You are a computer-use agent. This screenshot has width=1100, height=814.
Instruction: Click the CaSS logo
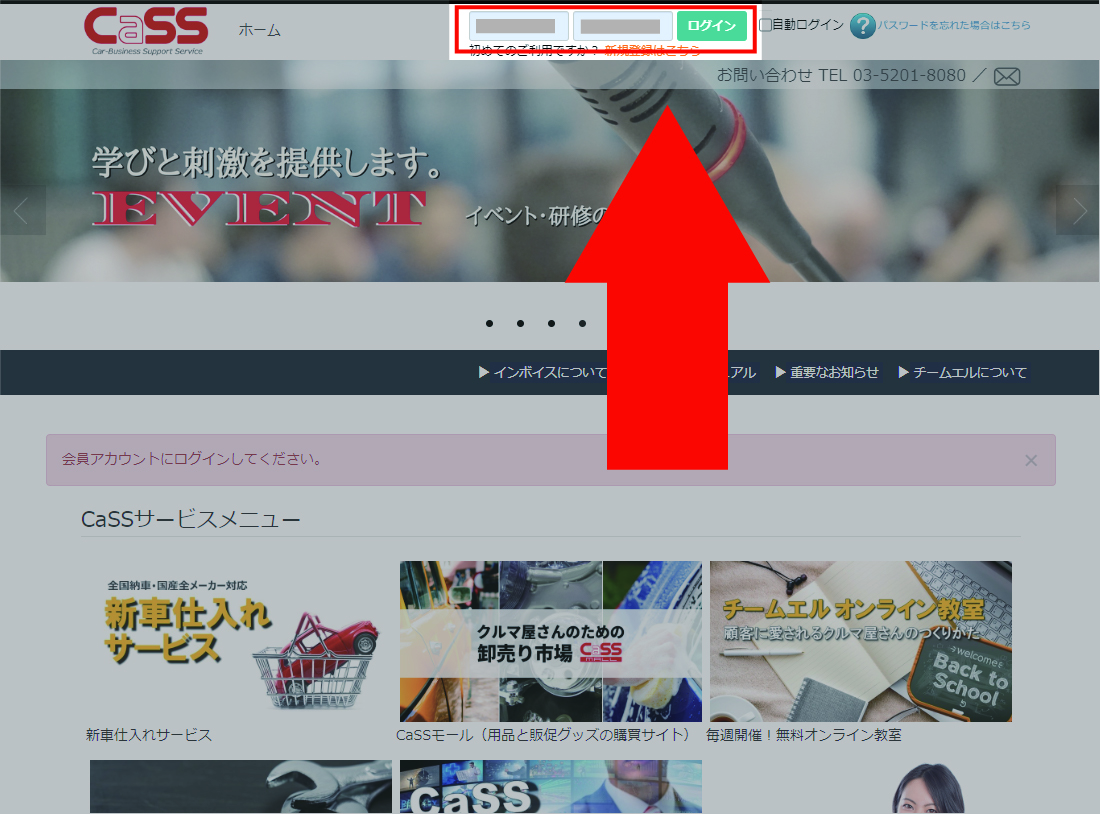[x=146, y=31]
